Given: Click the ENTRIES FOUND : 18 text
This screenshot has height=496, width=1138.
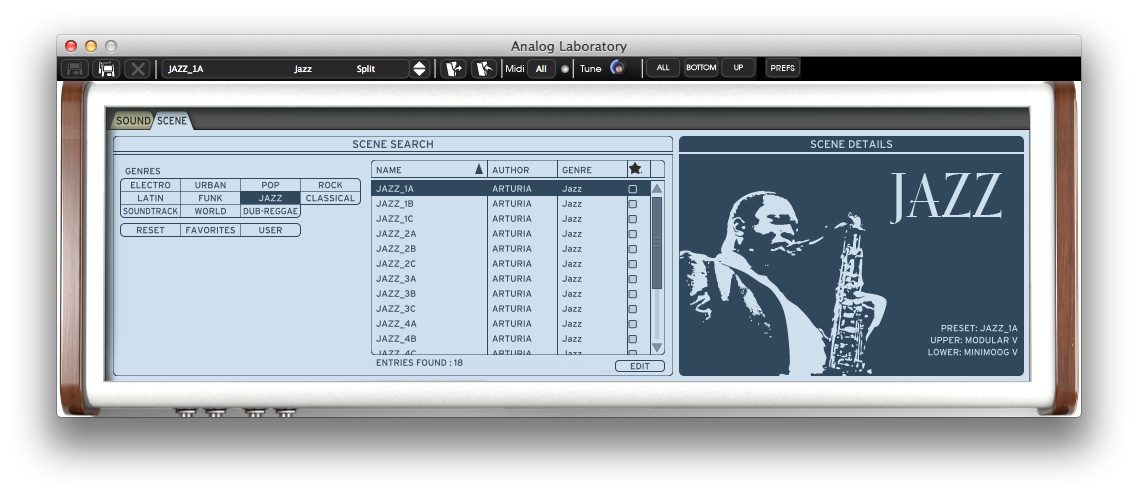Looking at the screenshot, I should pos(419,362).
